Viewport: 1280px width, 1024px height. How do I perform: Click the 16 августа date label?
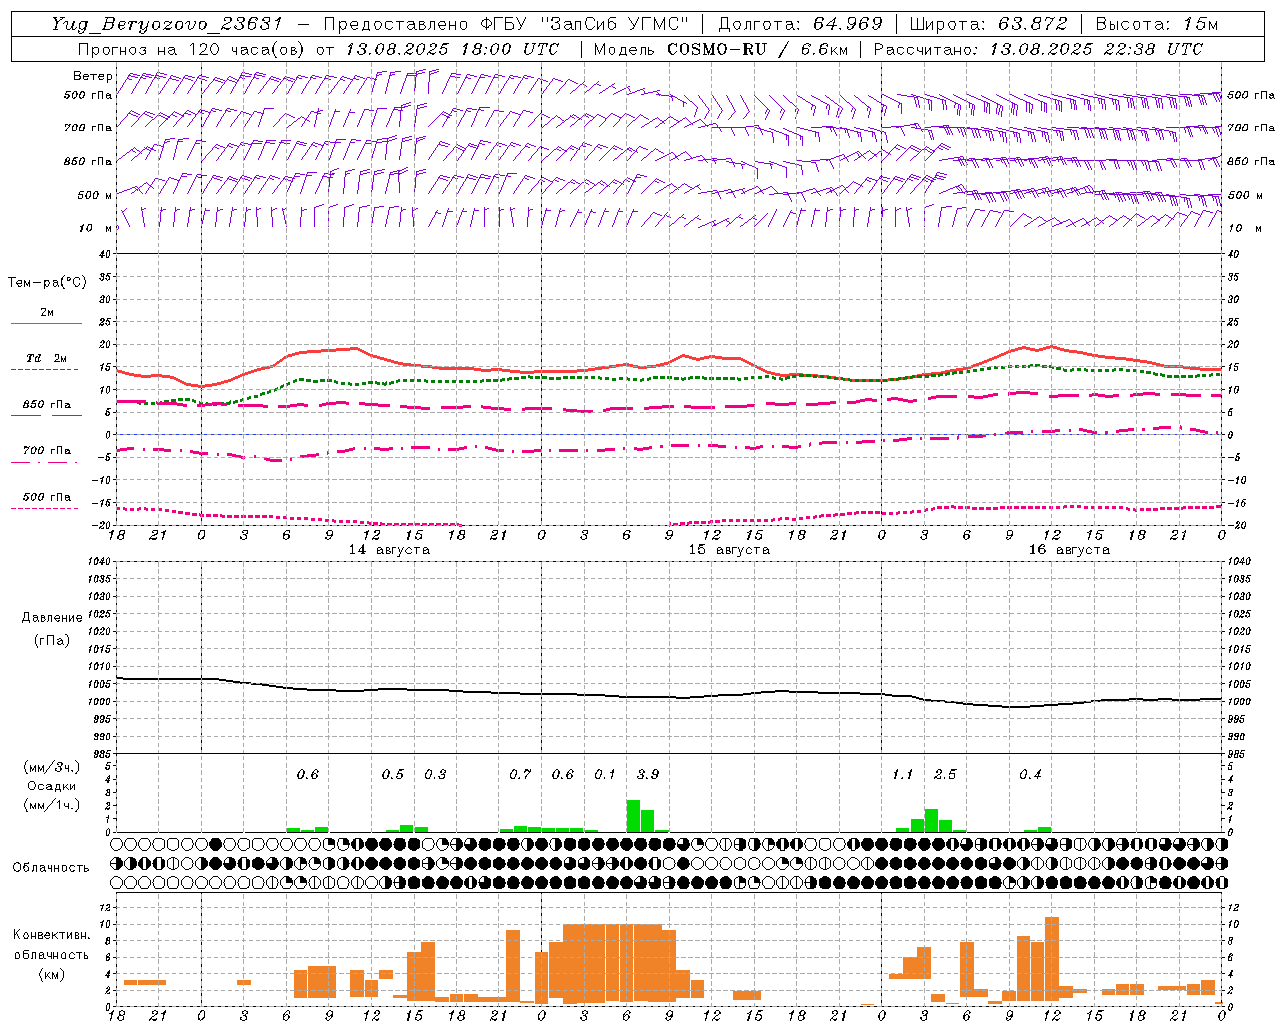coord(1069,550)
